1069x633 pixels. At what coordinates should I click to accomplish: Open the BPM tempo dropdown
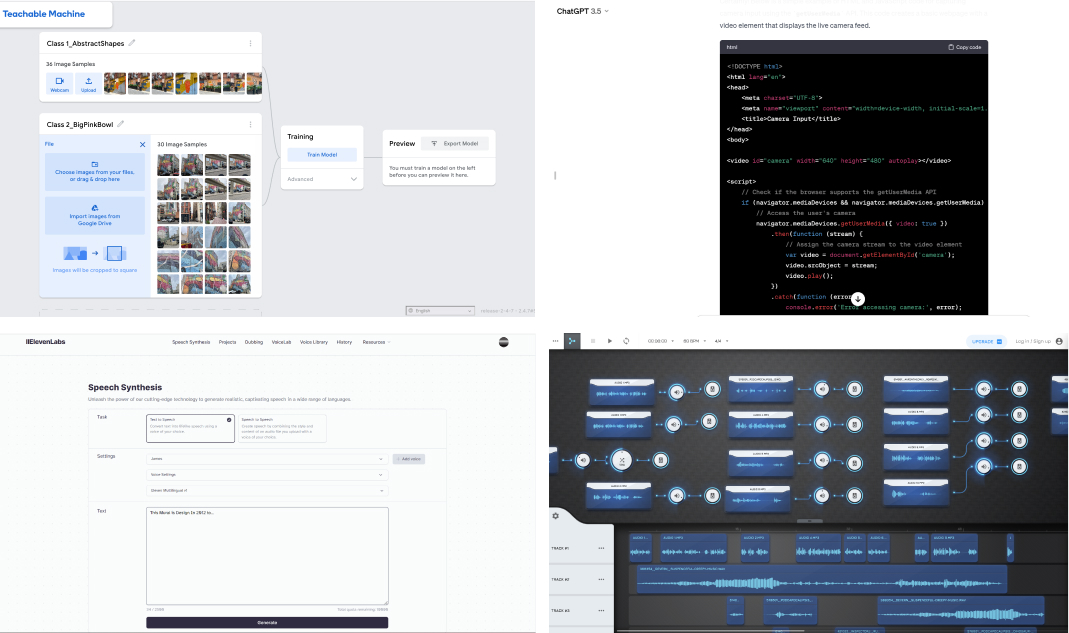pos(695,341)
